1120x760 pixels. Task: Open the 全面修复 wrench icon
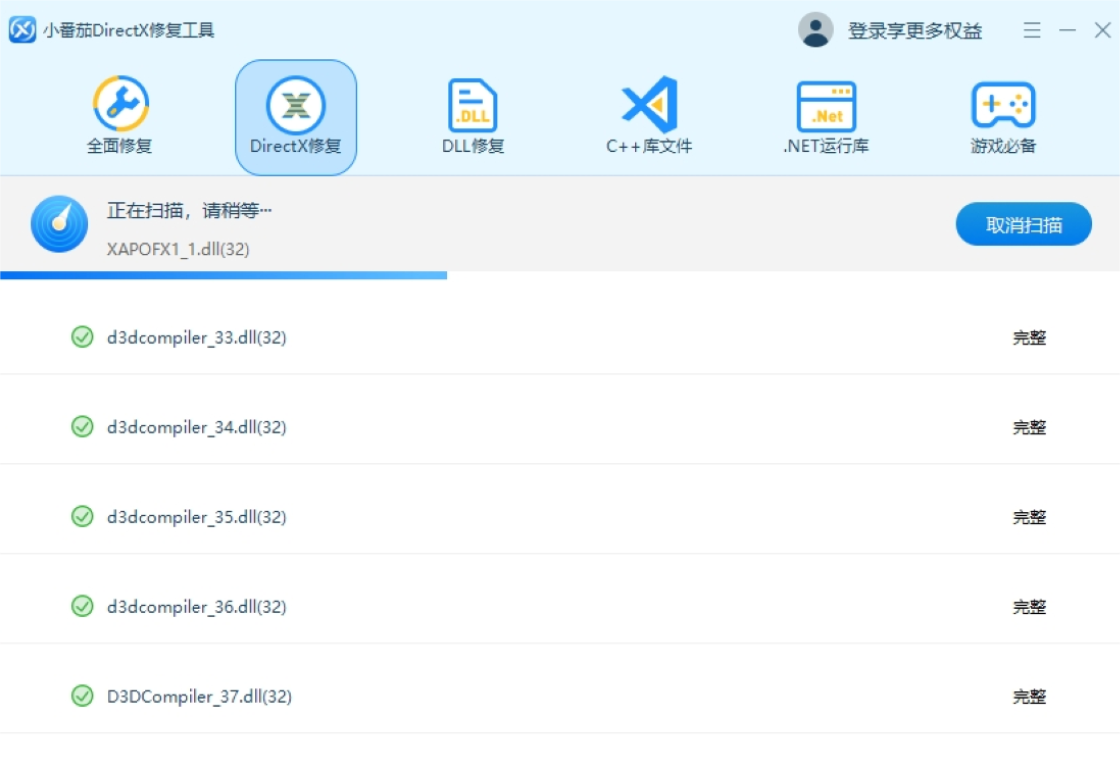coord(120,105)
